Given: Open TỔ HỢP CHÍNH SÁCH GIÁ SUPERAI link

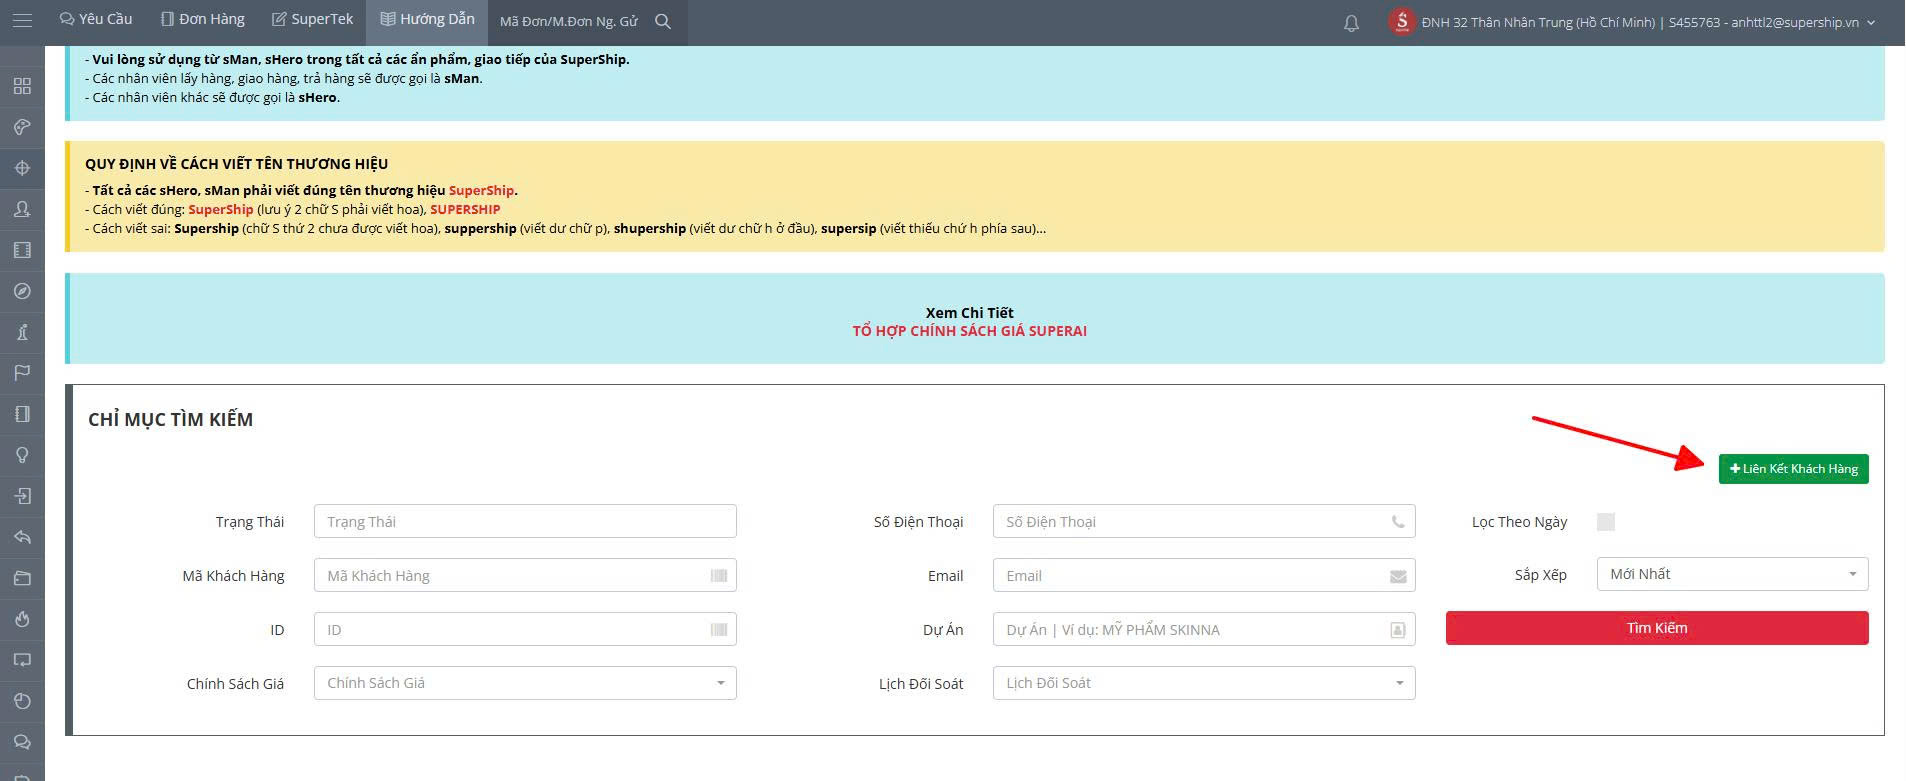Looking at the screenshot, I should (969, 331).
